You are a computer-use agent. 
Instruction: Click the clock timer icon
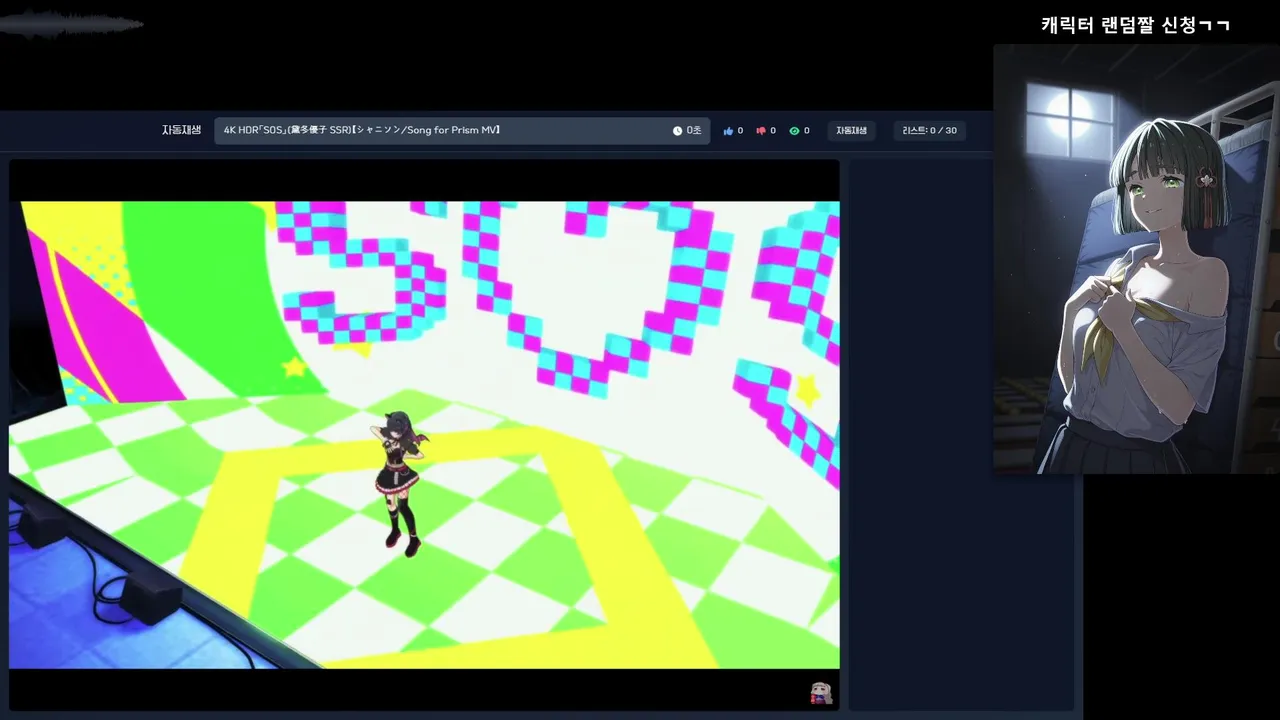tap(677, 131)
